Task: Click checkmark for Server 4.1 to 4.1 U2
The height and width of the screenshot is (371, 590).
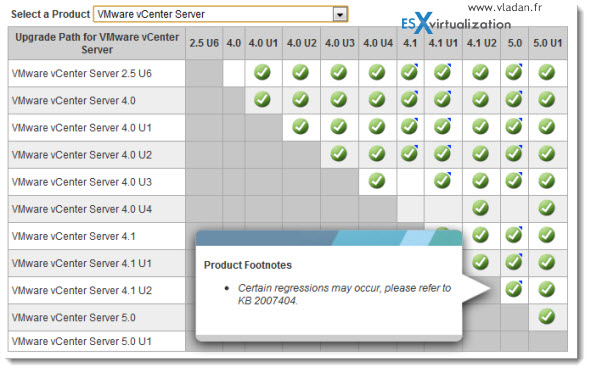Action: (x=481, y=235)
